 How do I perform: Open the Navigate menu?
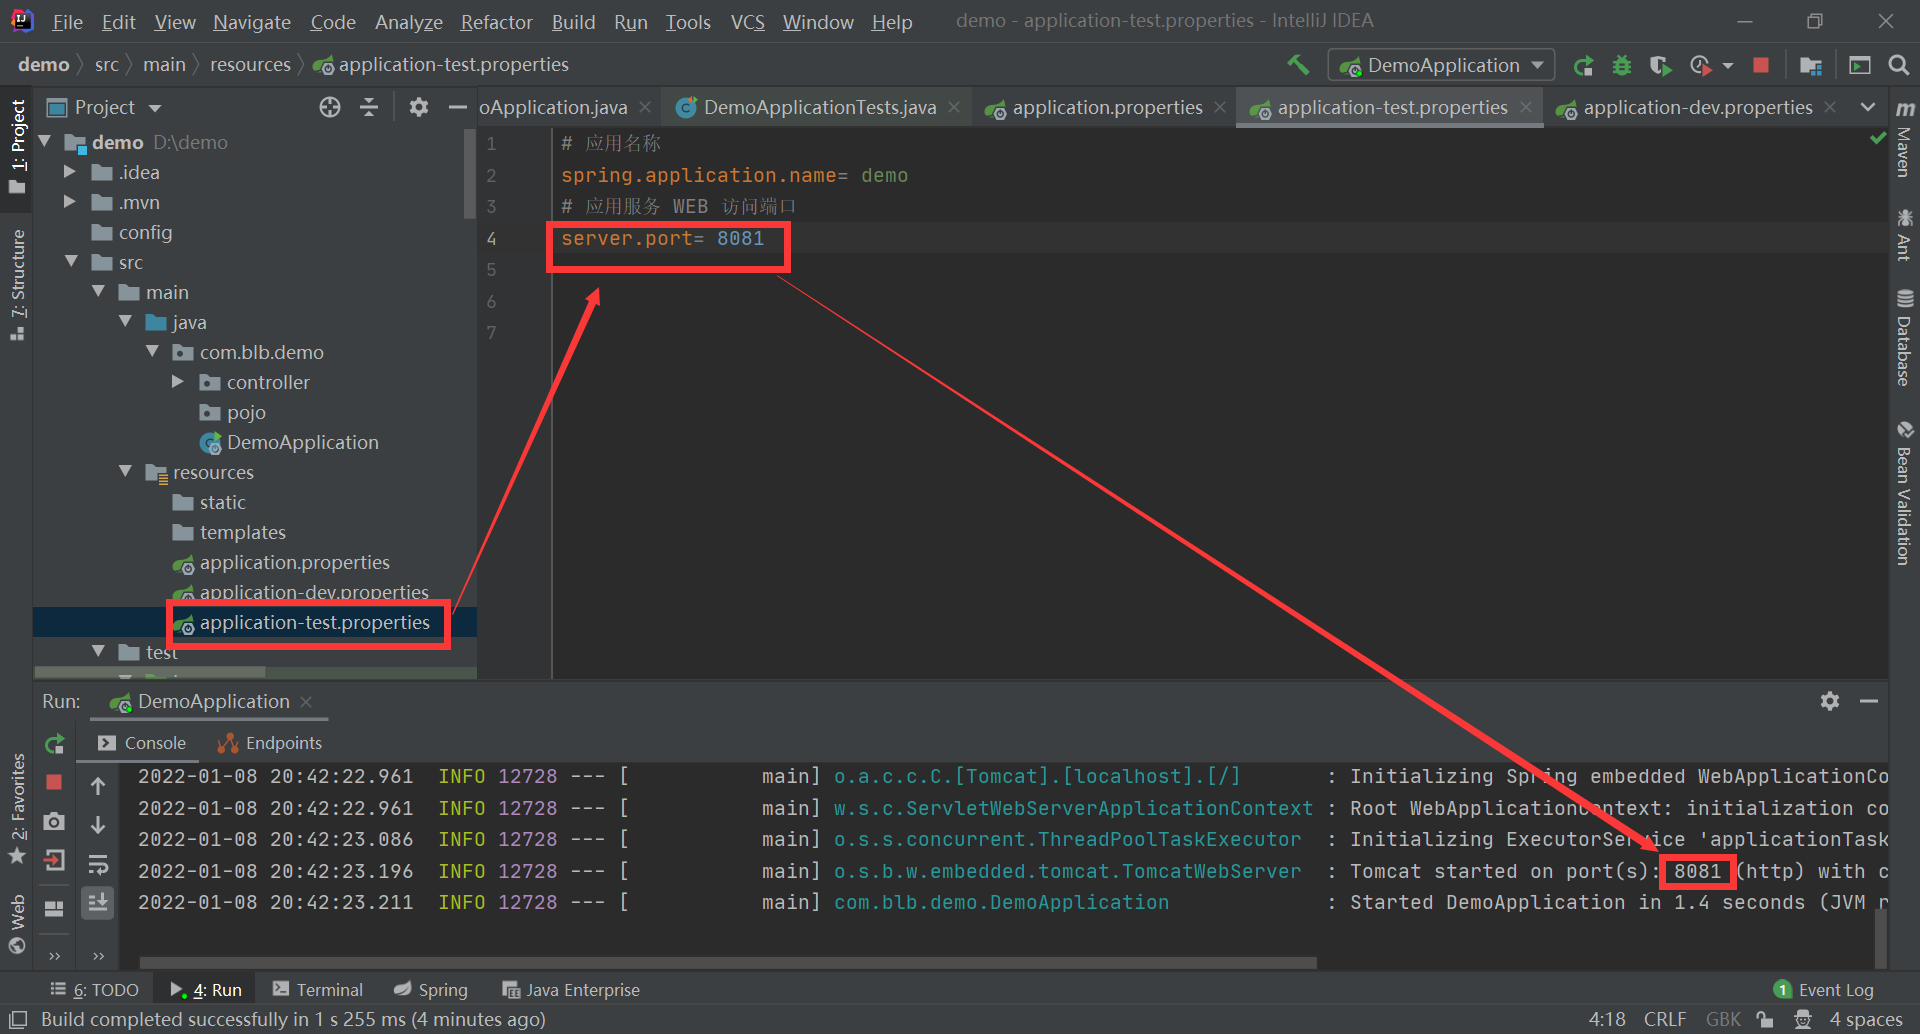(252, 22)
